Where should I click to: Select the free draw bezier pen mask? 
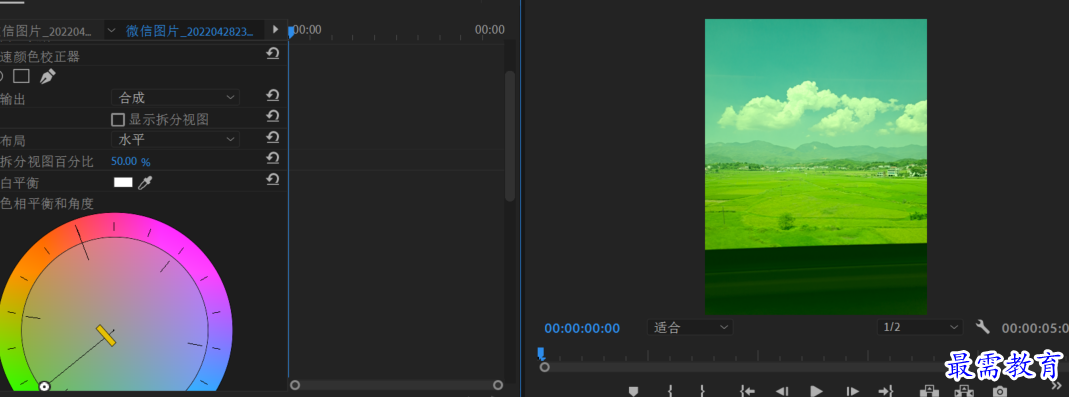click(x=47, y=76)
